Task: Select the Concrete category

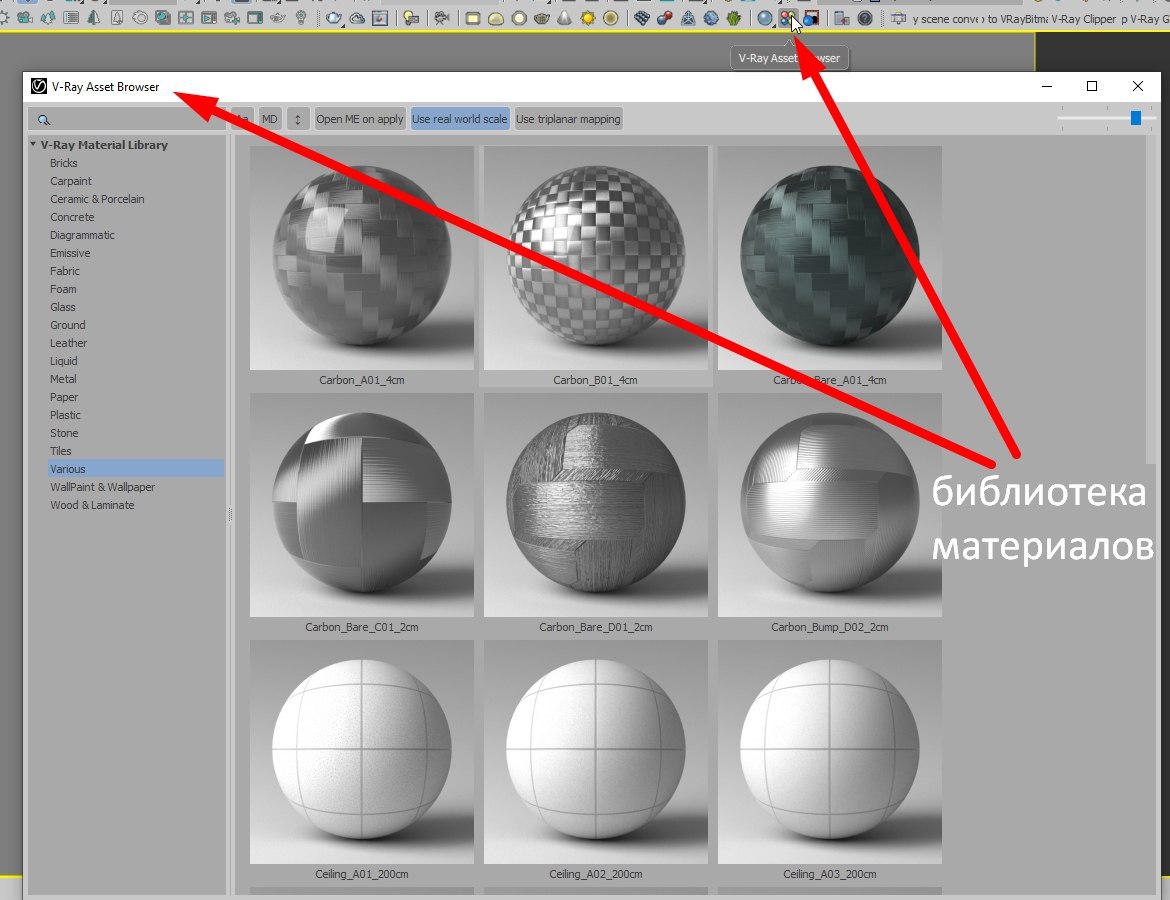Action: click(72, 217)
